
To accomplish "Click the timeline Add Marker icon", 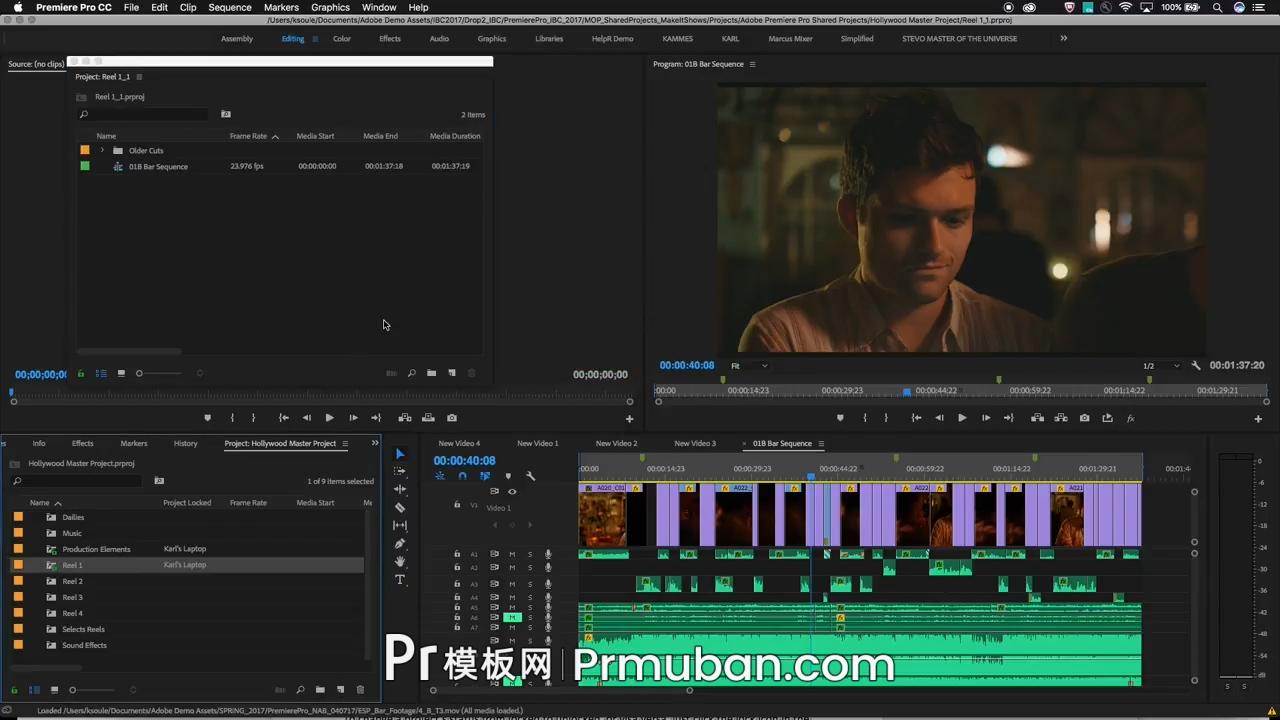I will coord(507,476).
